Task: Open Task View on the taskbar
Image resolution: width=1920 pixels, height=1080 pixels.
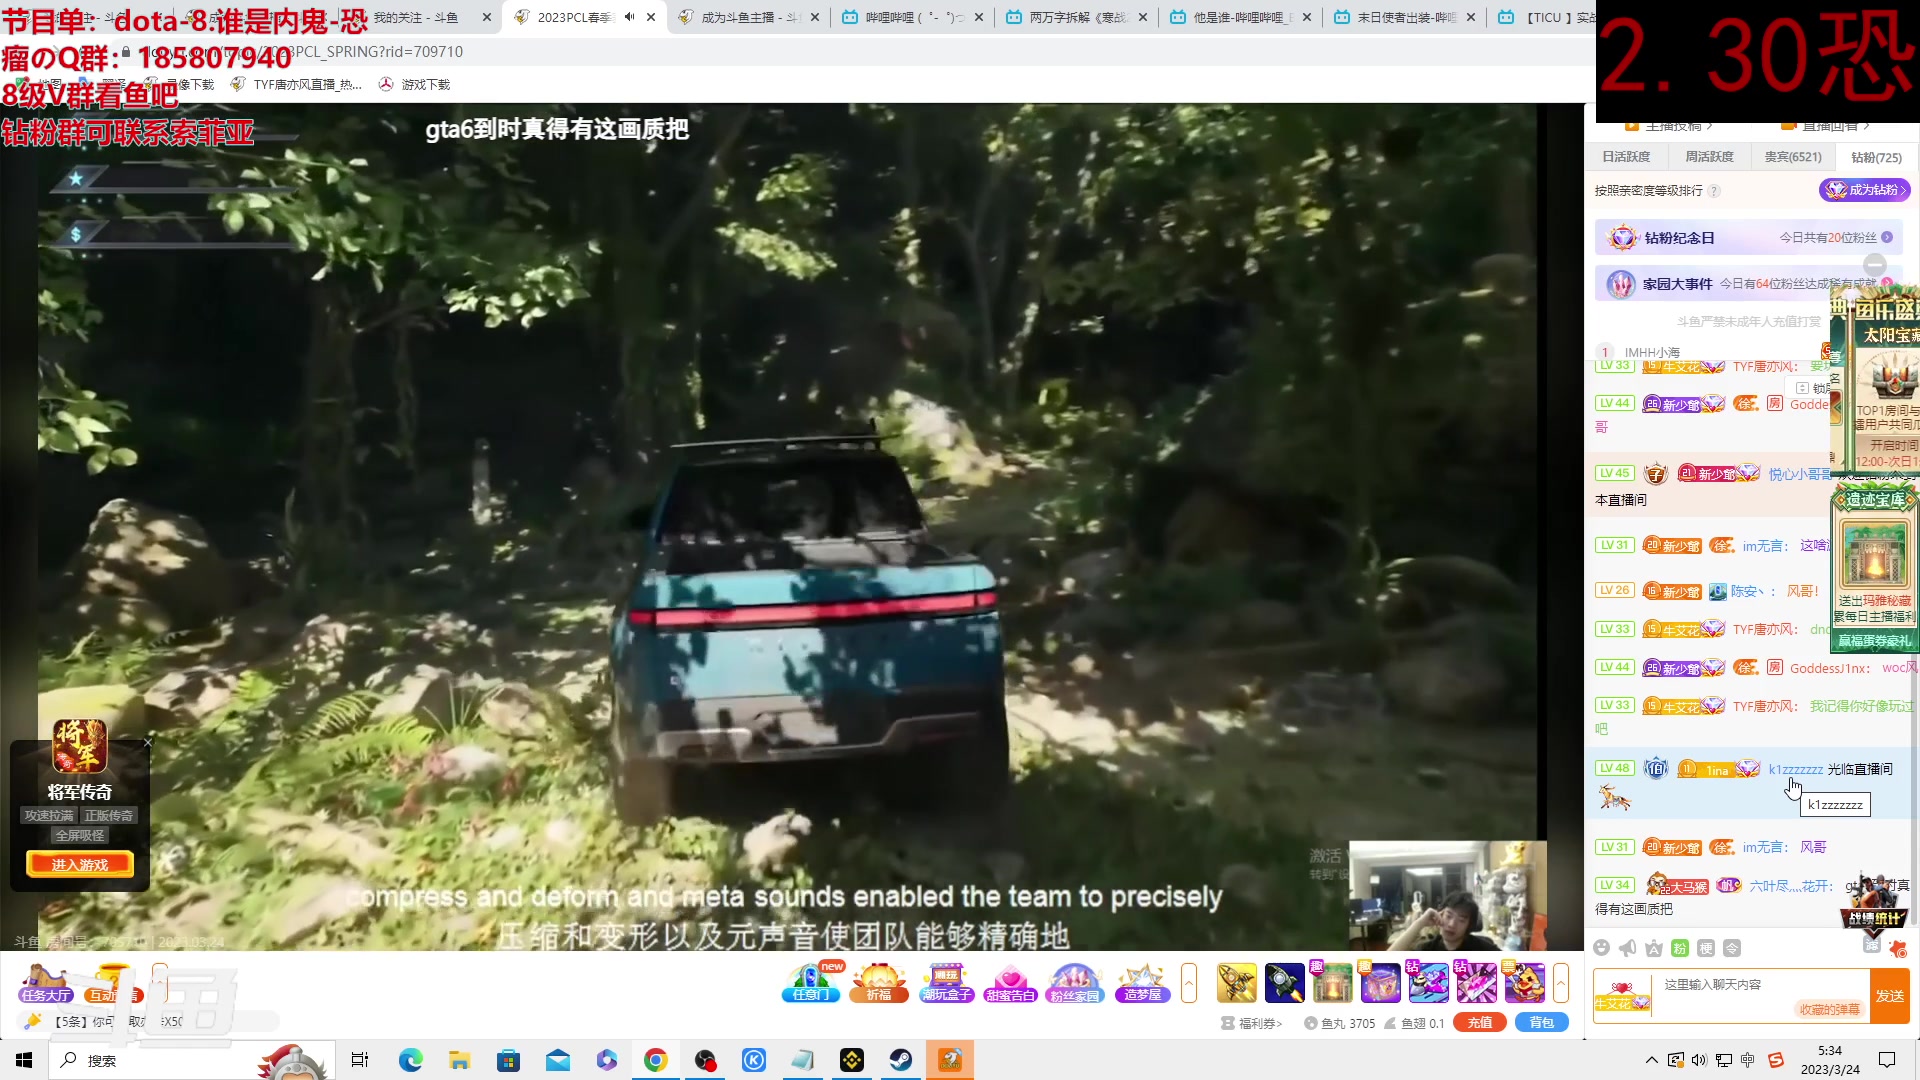Action: (x=360, y=1060)
